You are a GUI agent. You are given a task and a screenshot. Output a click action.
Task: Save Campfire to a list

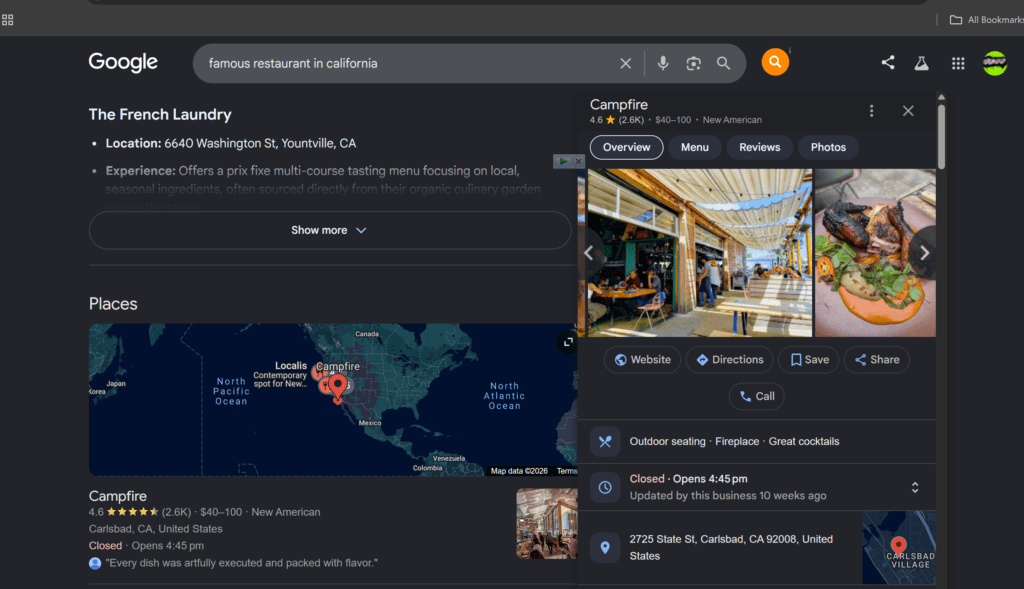(808, 360)
